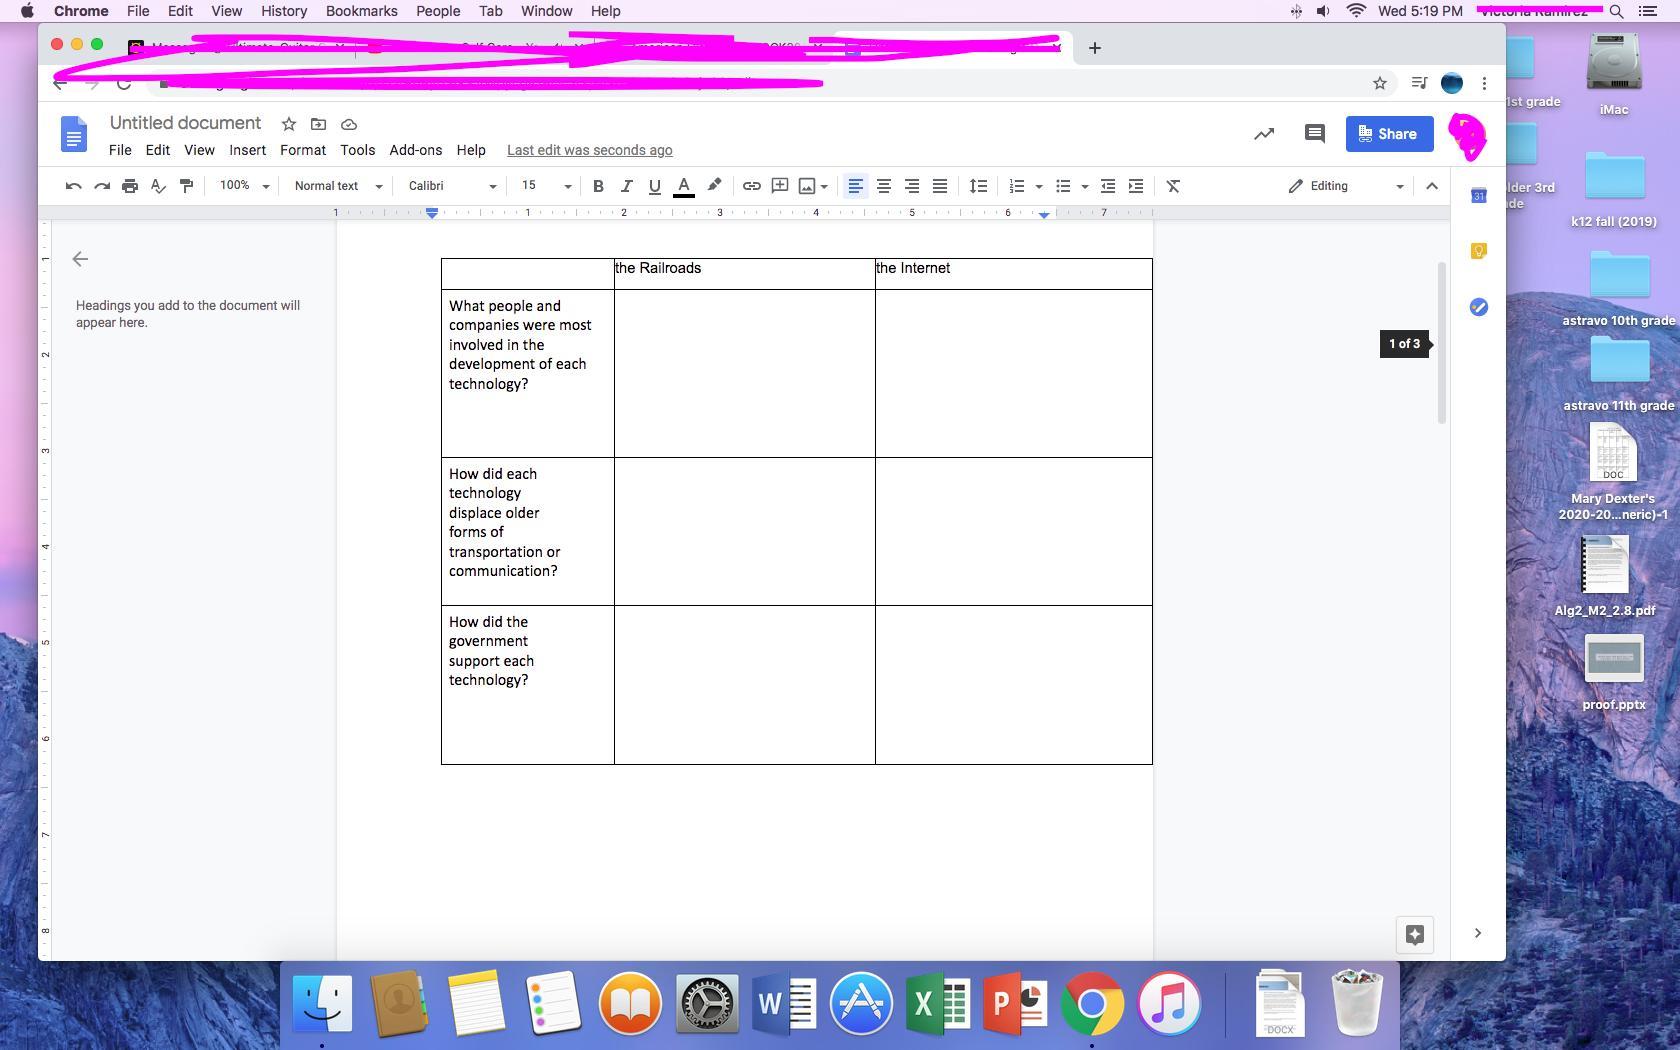Set left text alignment
Viewport: 1680px width, 1050px height.
click(855, 186)
